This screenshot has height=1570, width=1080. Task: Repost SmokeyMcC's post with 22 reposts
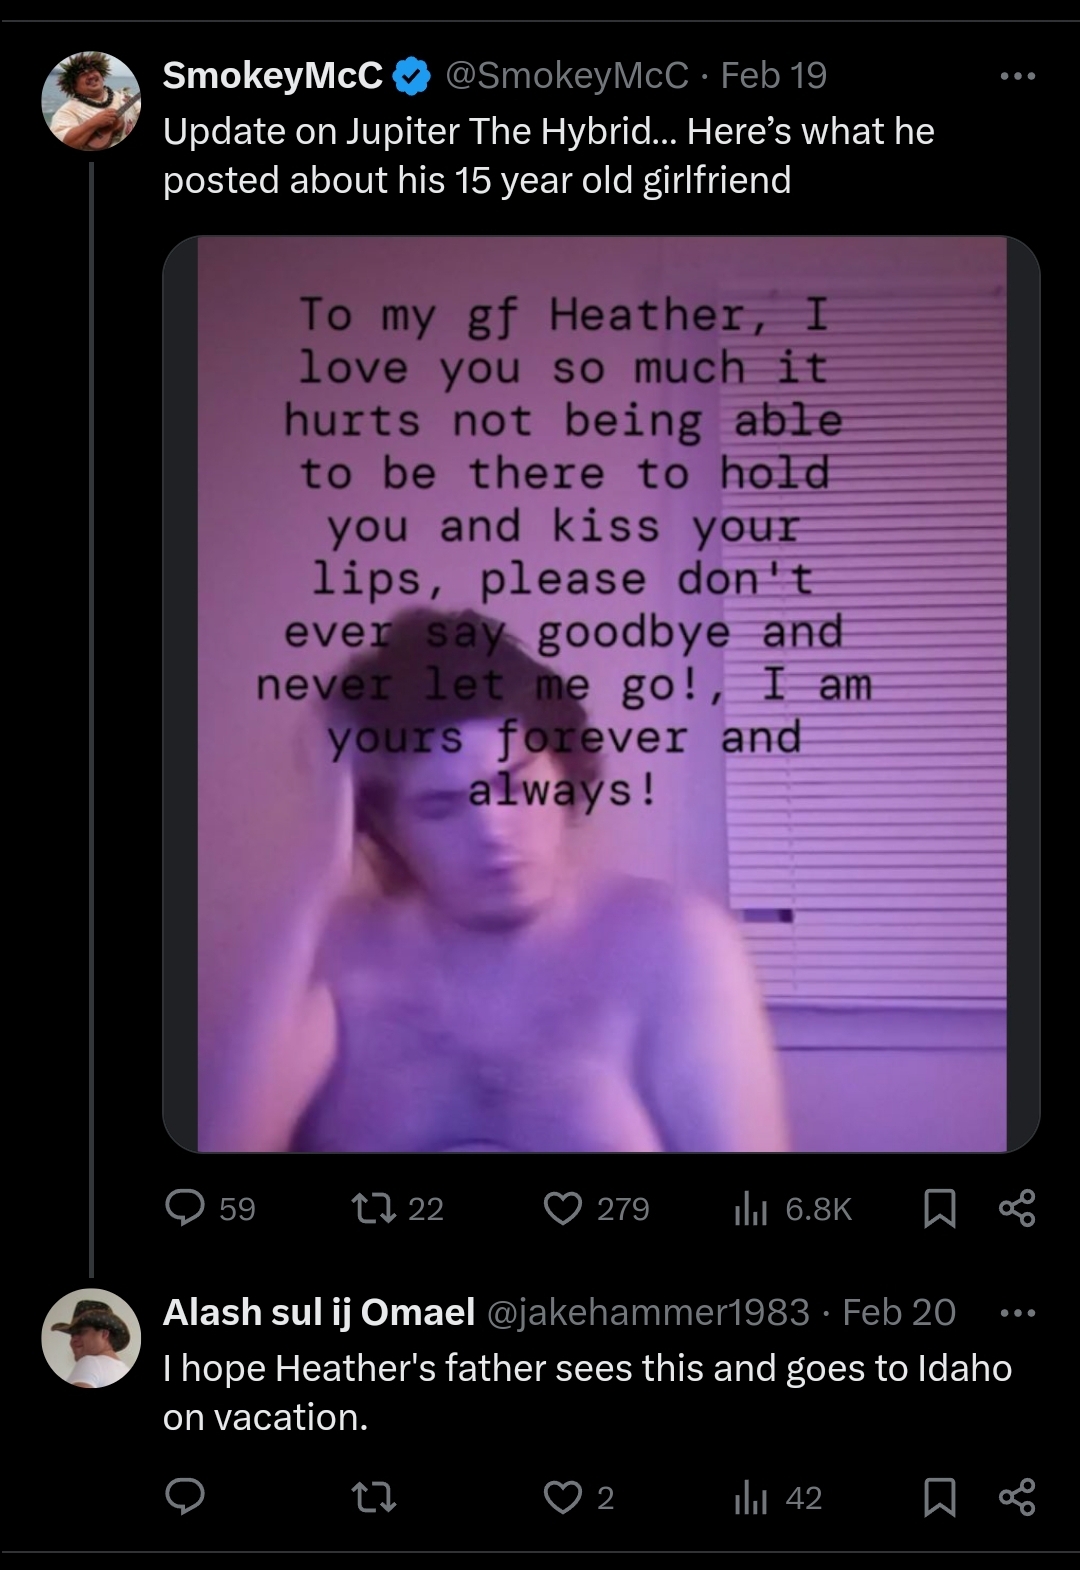396,1209
